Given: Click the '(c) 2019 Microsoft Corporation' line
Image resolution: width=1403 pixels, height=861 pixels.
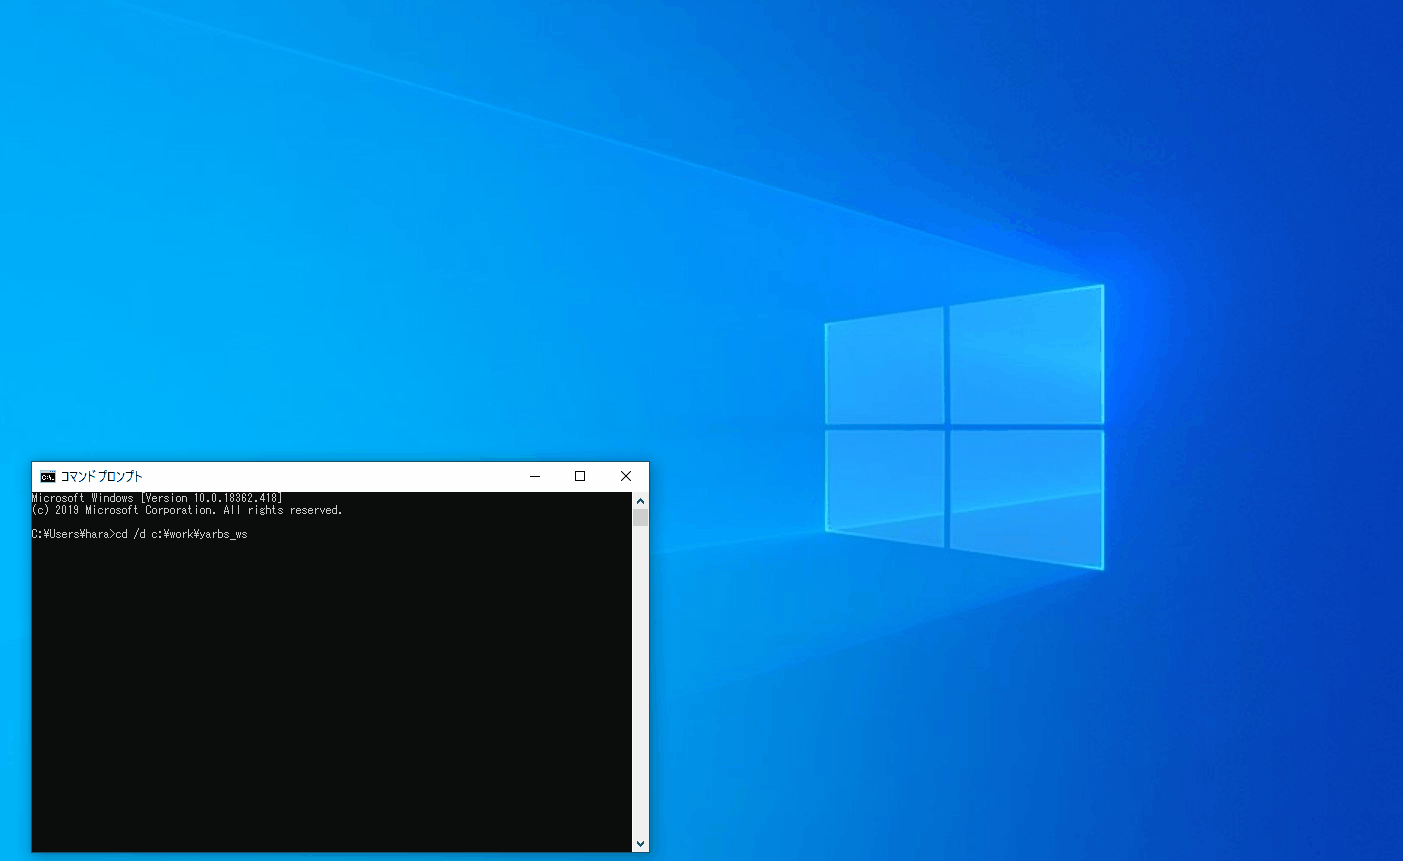Looking at the screenshot, I should coord(187,510).
